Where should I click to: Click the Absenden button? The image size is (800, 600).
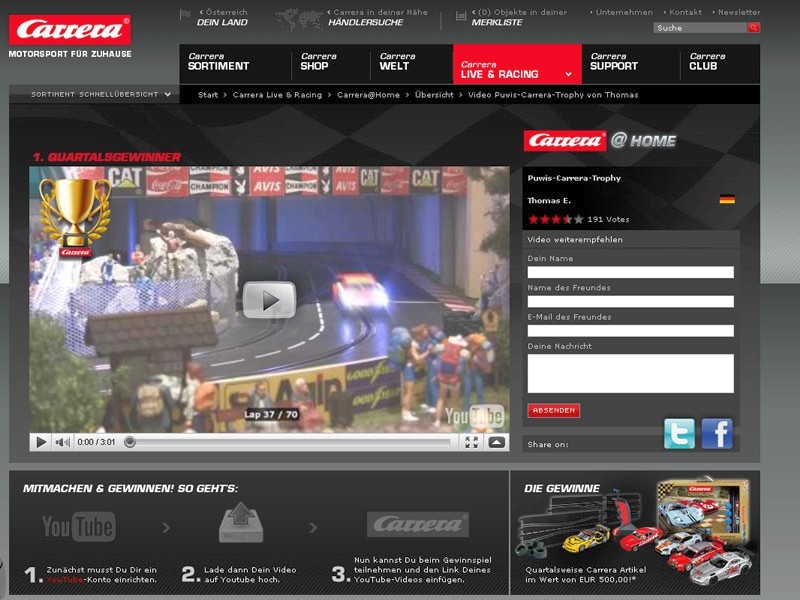point(554,410)
